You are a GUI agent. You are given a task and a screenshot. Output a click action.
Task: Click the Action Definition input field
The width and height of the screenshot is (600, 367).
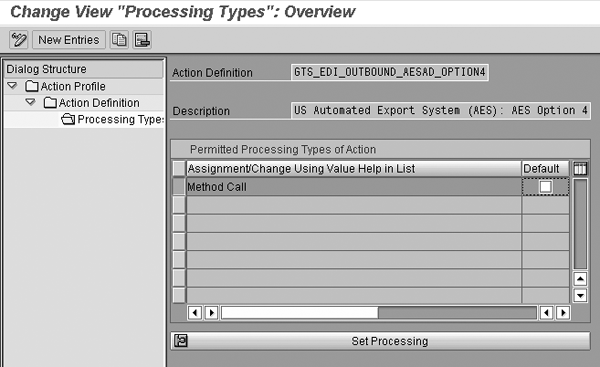coord(390,72)
